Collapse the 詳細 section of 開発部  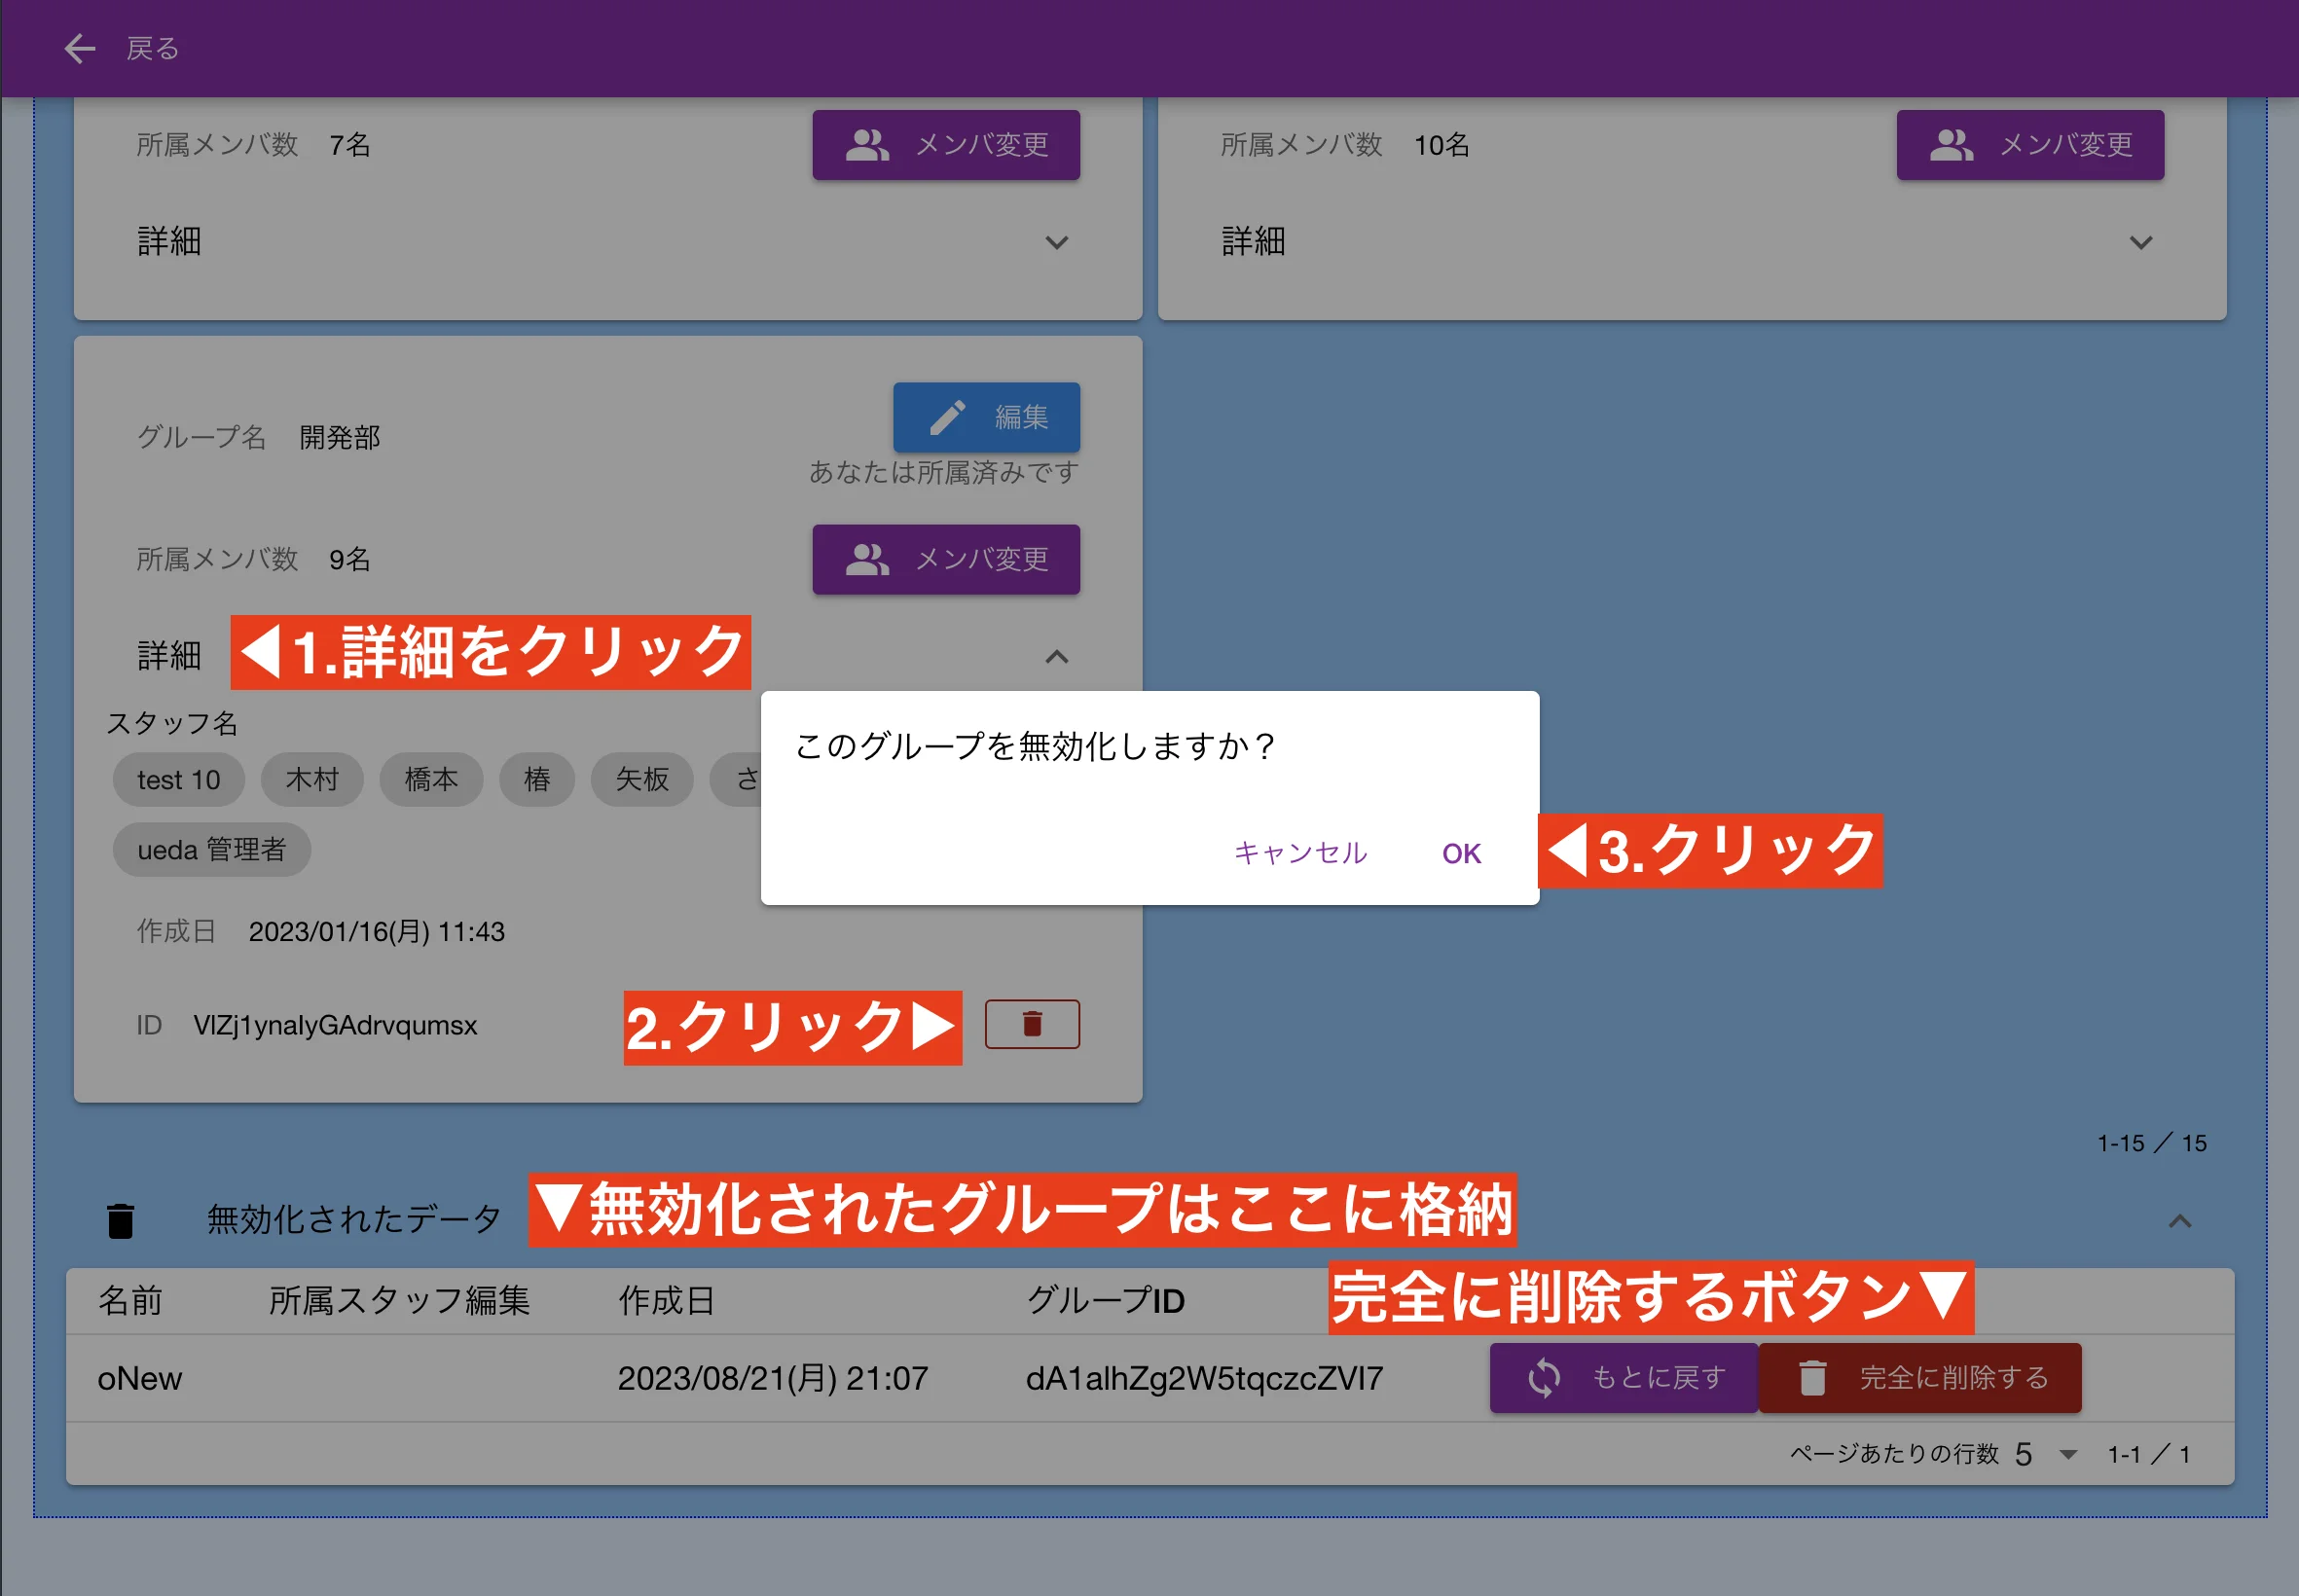[x=1057, y=656]
